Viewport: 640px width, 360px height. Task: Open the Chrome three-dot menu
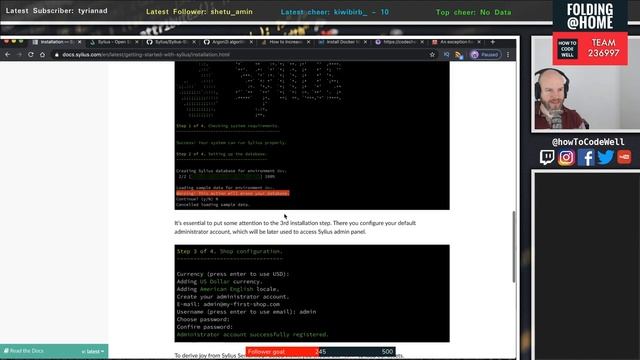[508, 54]
